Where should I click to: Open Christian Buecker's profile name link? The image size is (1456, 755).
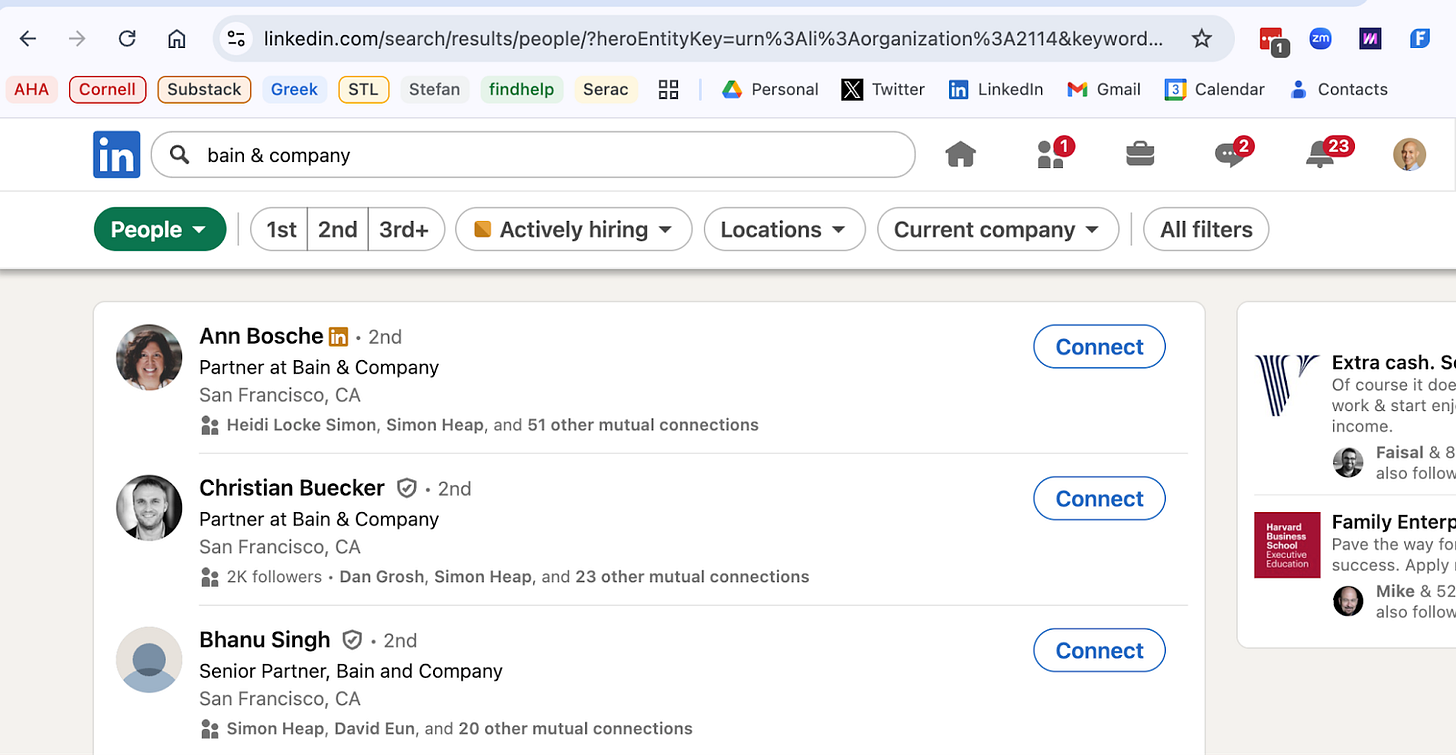(292, 488)
